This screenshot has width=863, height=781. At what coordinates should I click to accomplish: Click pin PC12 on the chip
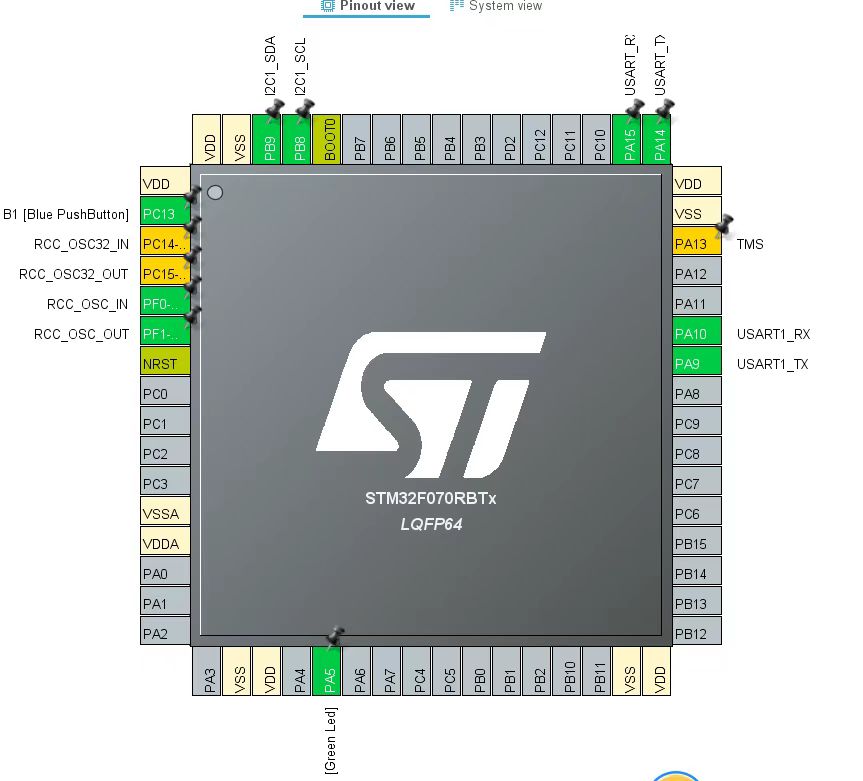537,139
